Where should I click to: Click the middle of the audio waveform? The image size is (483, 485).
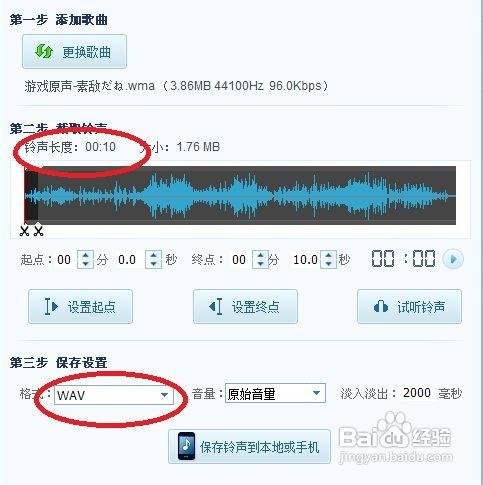pyautogui.click(x=240, y=195)
